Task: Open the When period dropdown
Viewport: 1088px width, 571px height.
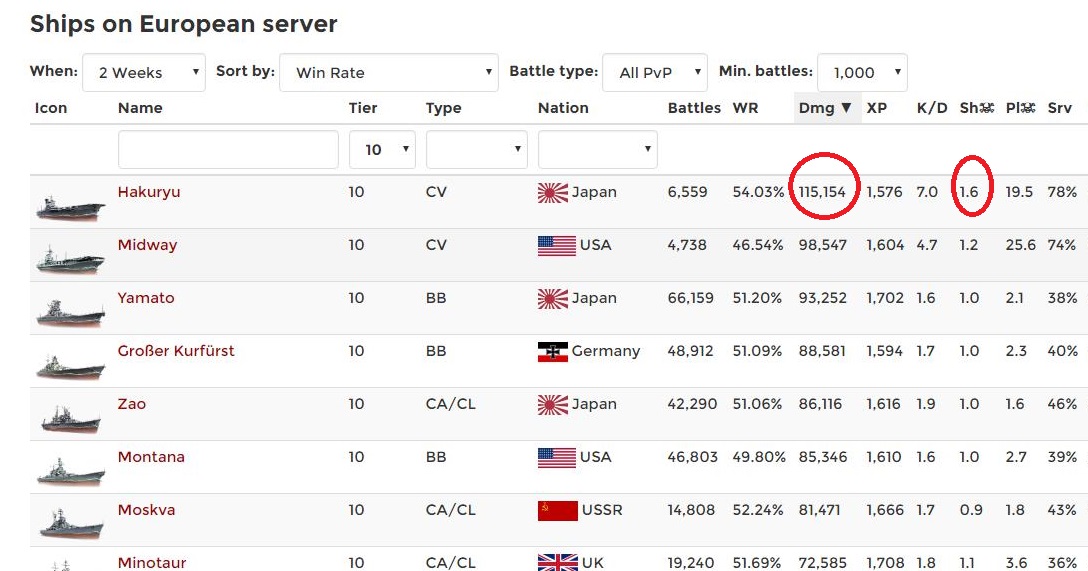Action: pyautogui.click(x=144, y=73)
